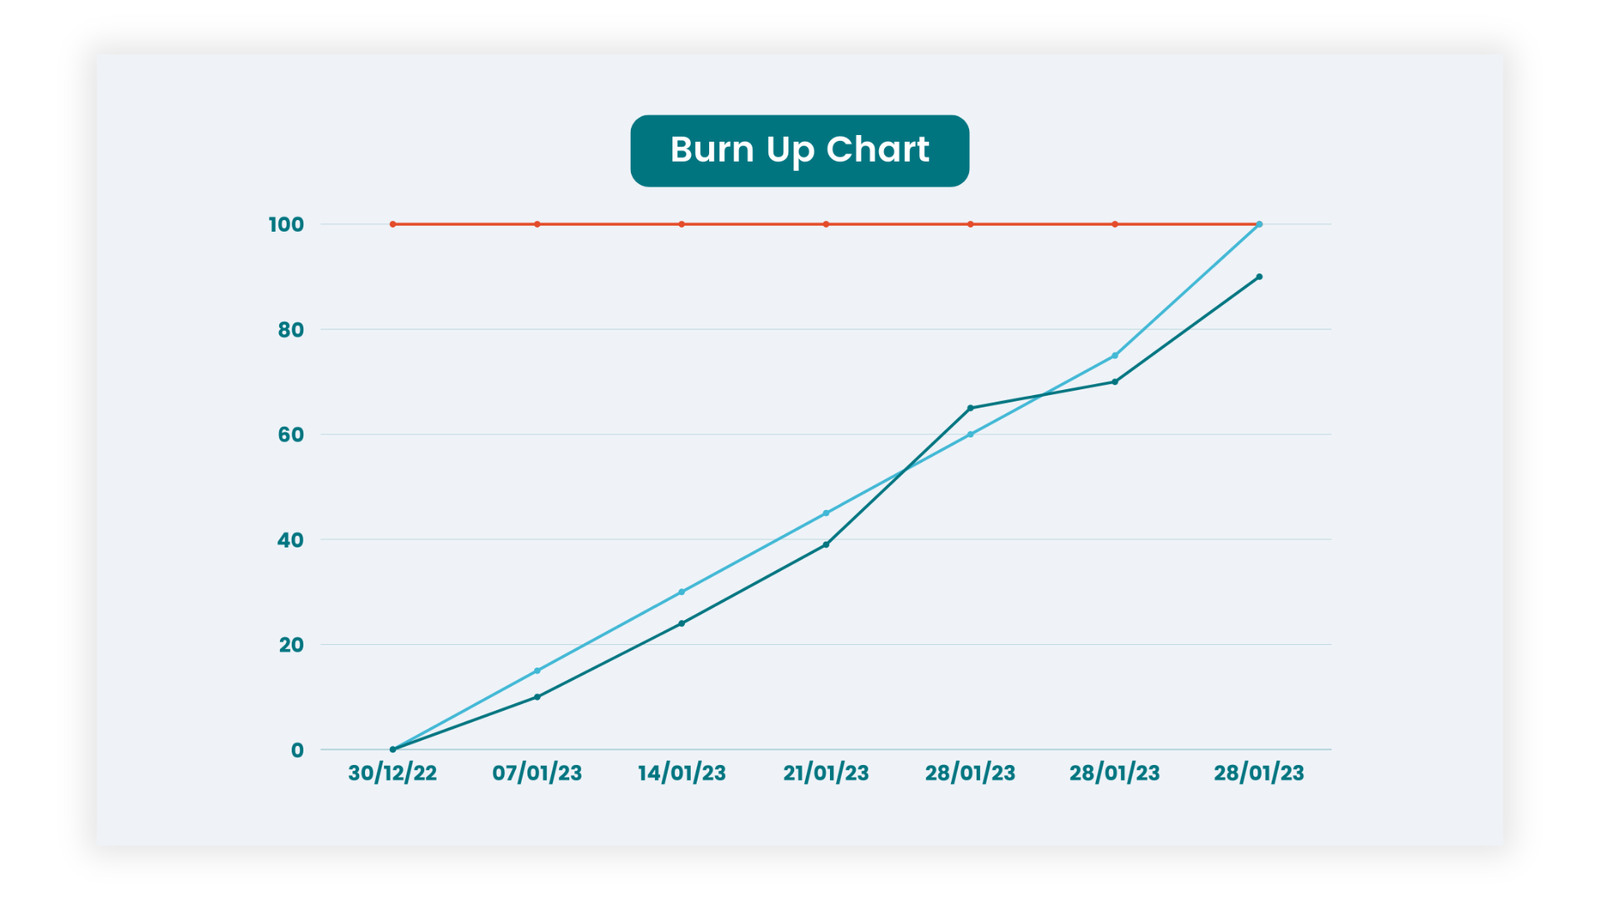Select the red point above 21/01/23
The height and width of the screenshot is (900, 1600).
(826, 224)
